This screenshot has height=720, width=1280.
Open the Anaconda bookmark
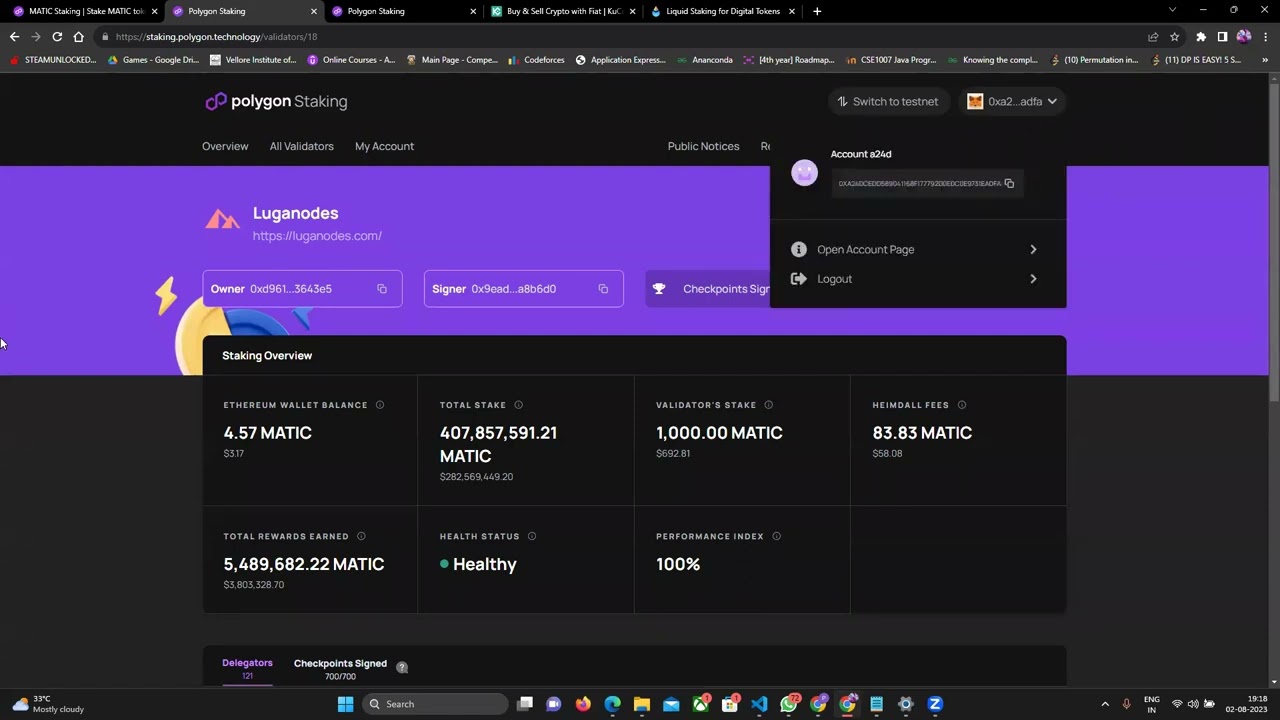[705, 60]
